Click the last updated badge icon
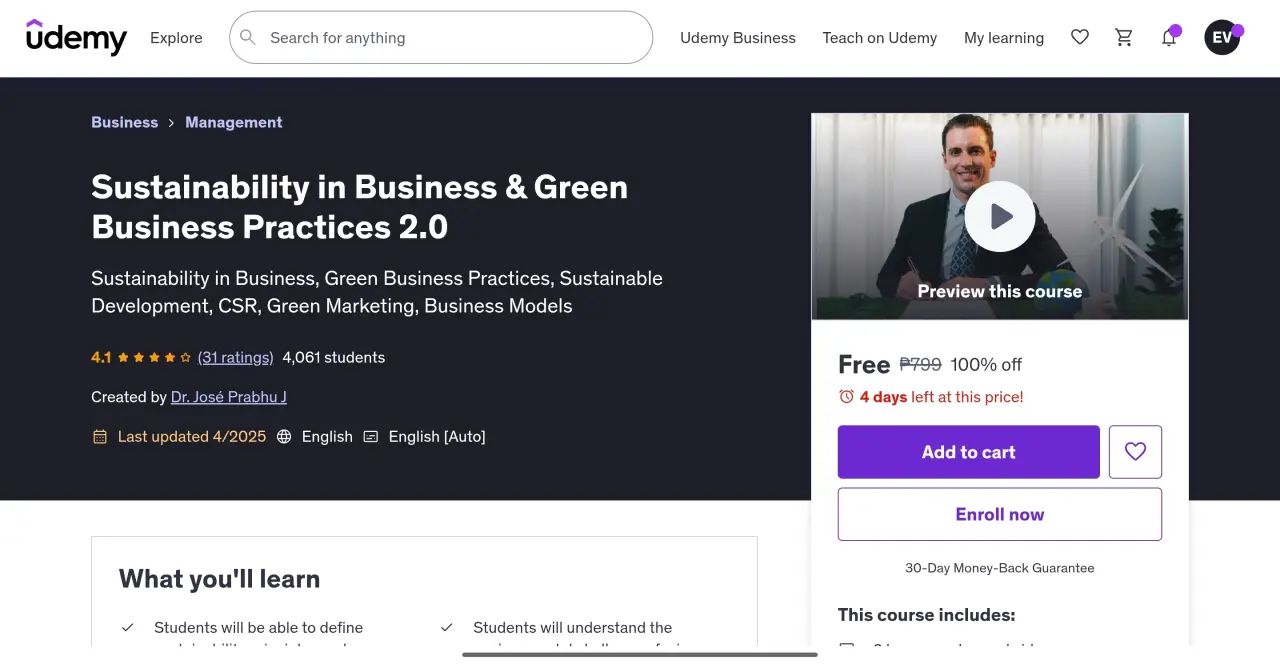The height and width of the screenshot is (664, 1280). [100, 437]
